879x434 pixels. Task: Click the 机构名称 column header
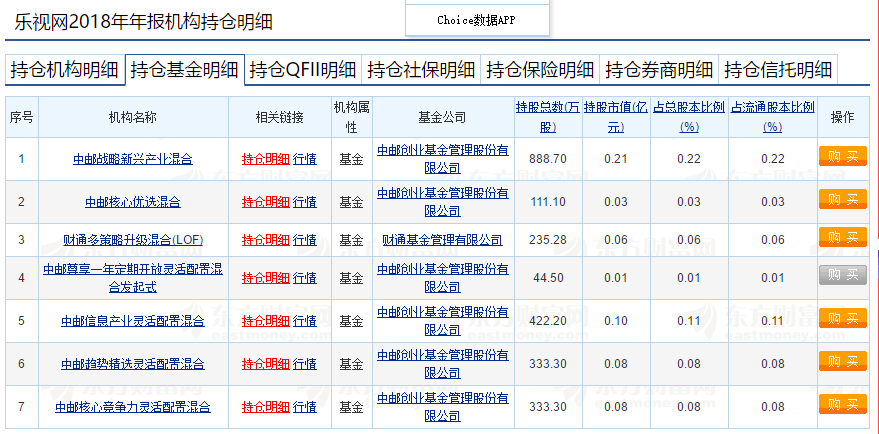(x=133, y=117)
